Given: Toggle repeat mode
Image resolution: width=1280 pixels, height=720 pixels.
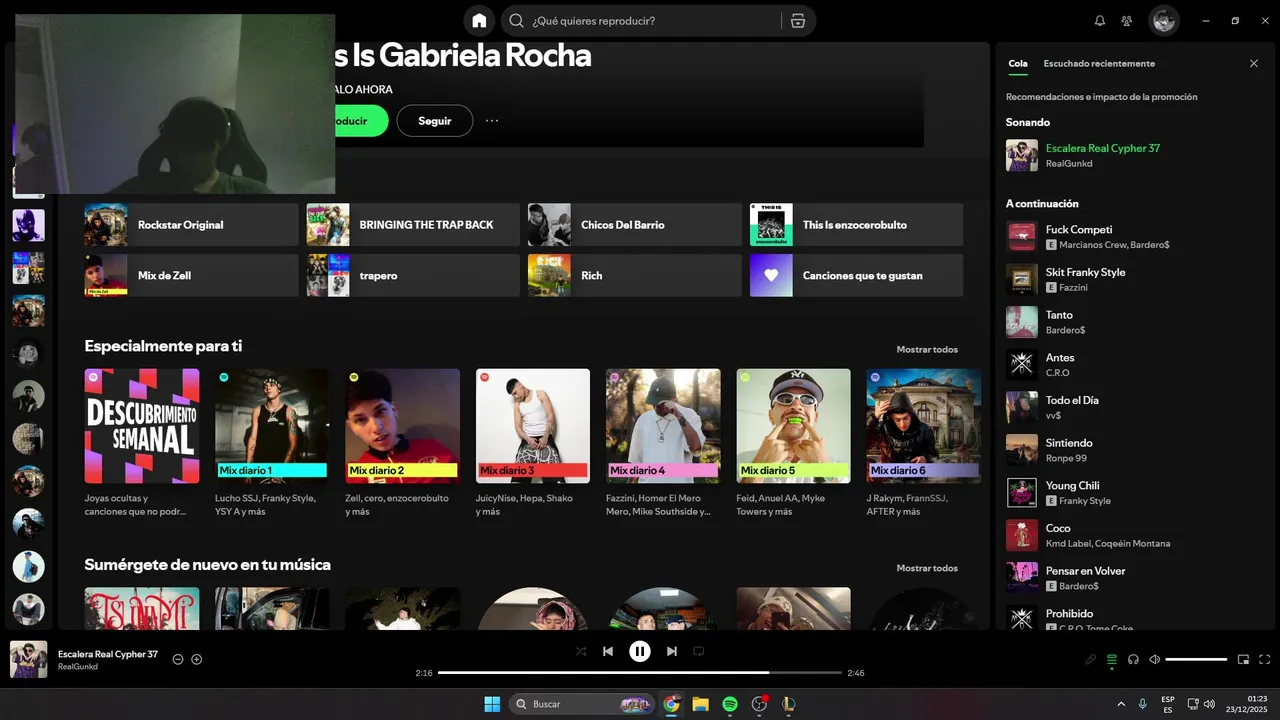Looking at the screenshot, I should [699, 651].
